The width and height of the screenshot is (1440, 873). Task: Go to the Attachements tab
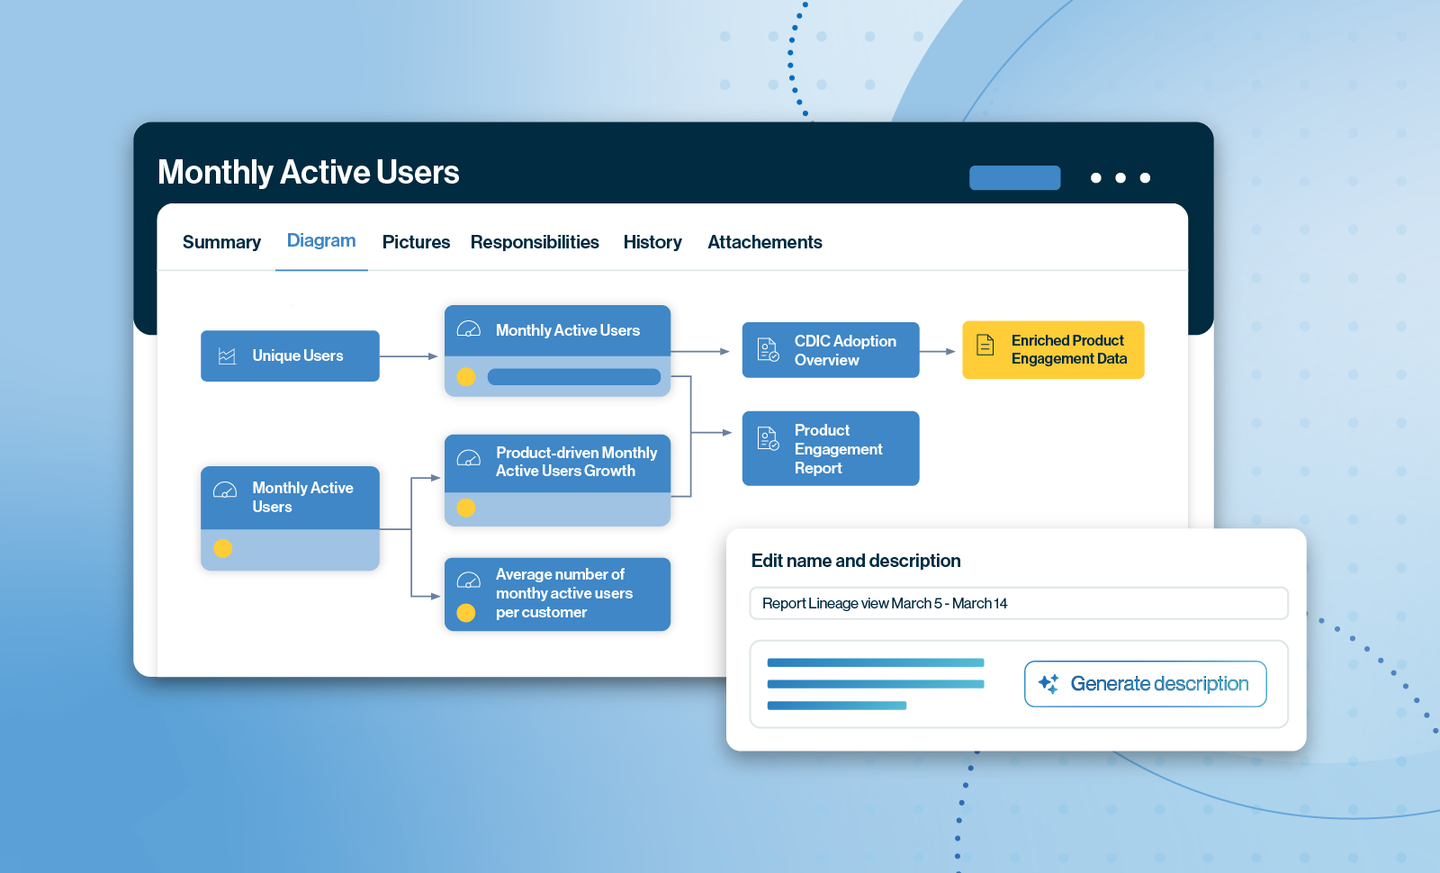click(x=764, y=242)
